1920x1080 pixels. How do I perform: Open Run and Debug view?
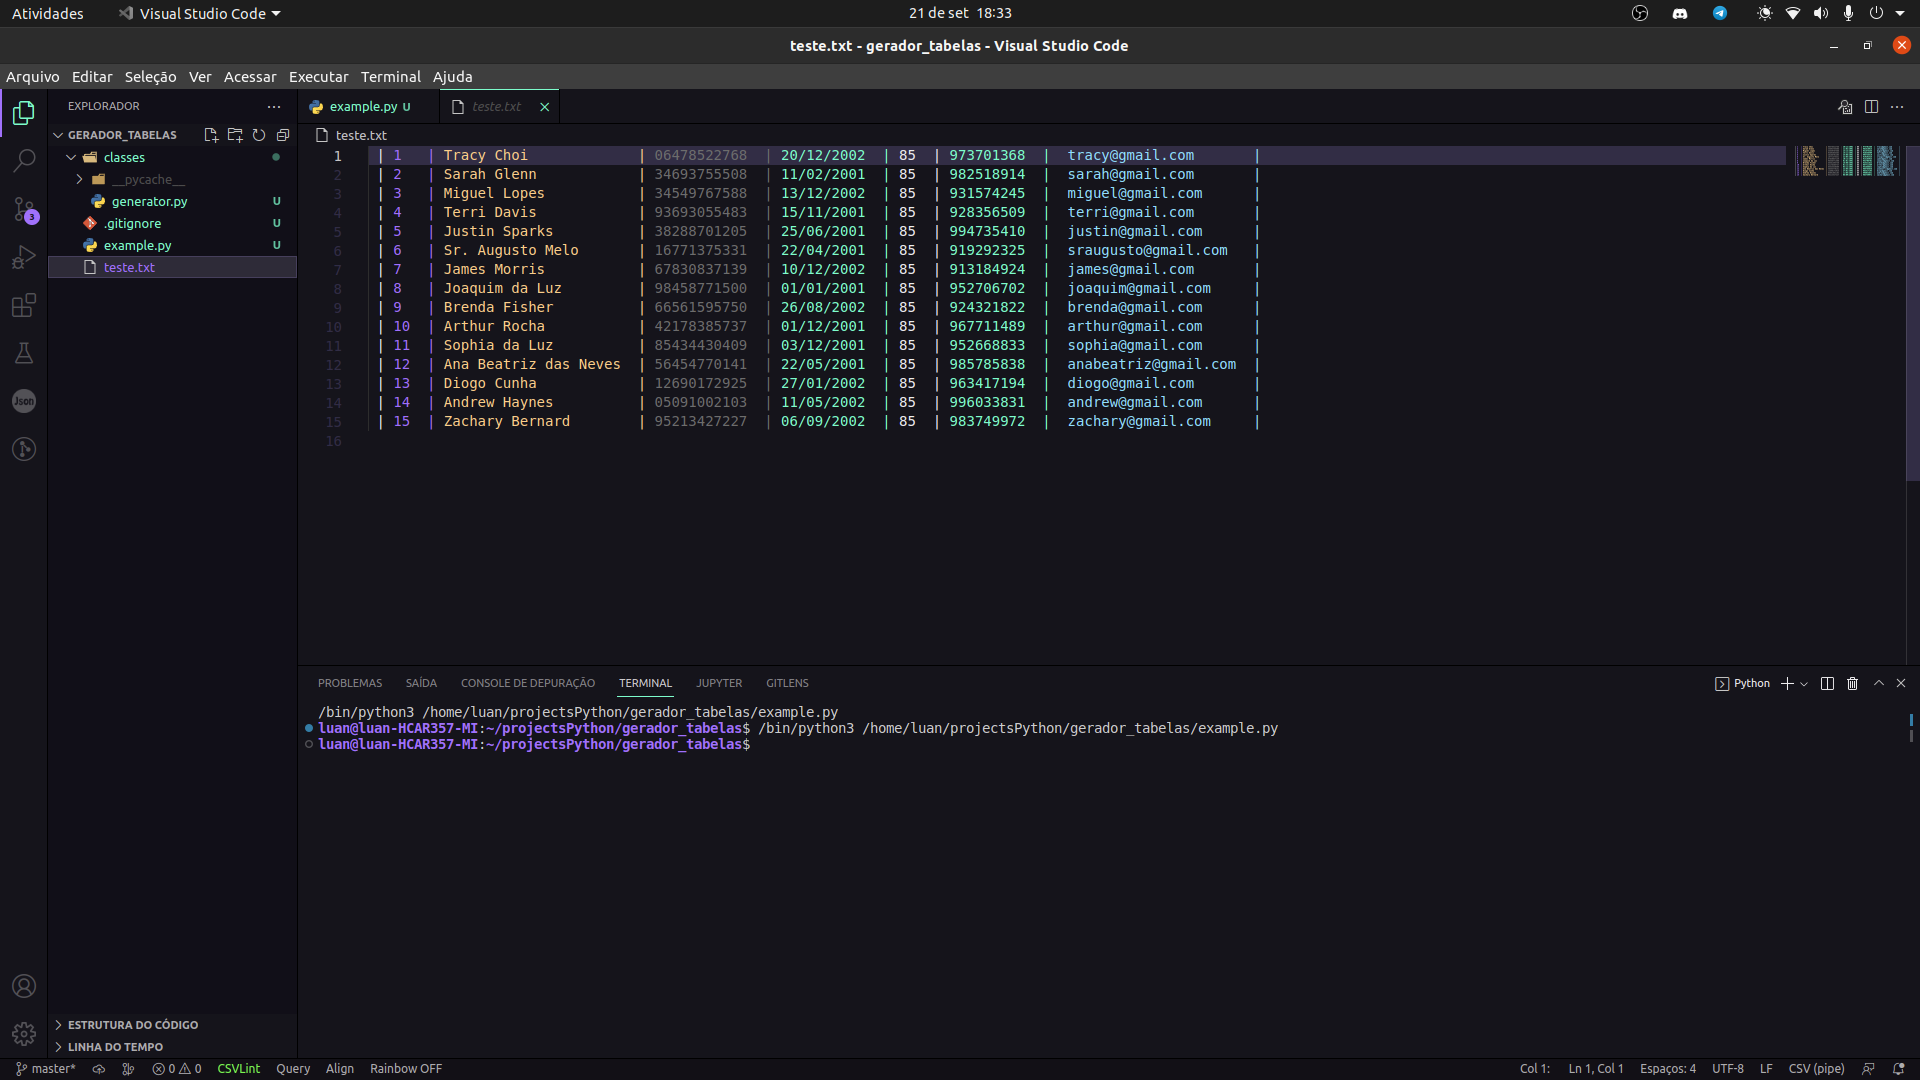click(x=24, y=257)
